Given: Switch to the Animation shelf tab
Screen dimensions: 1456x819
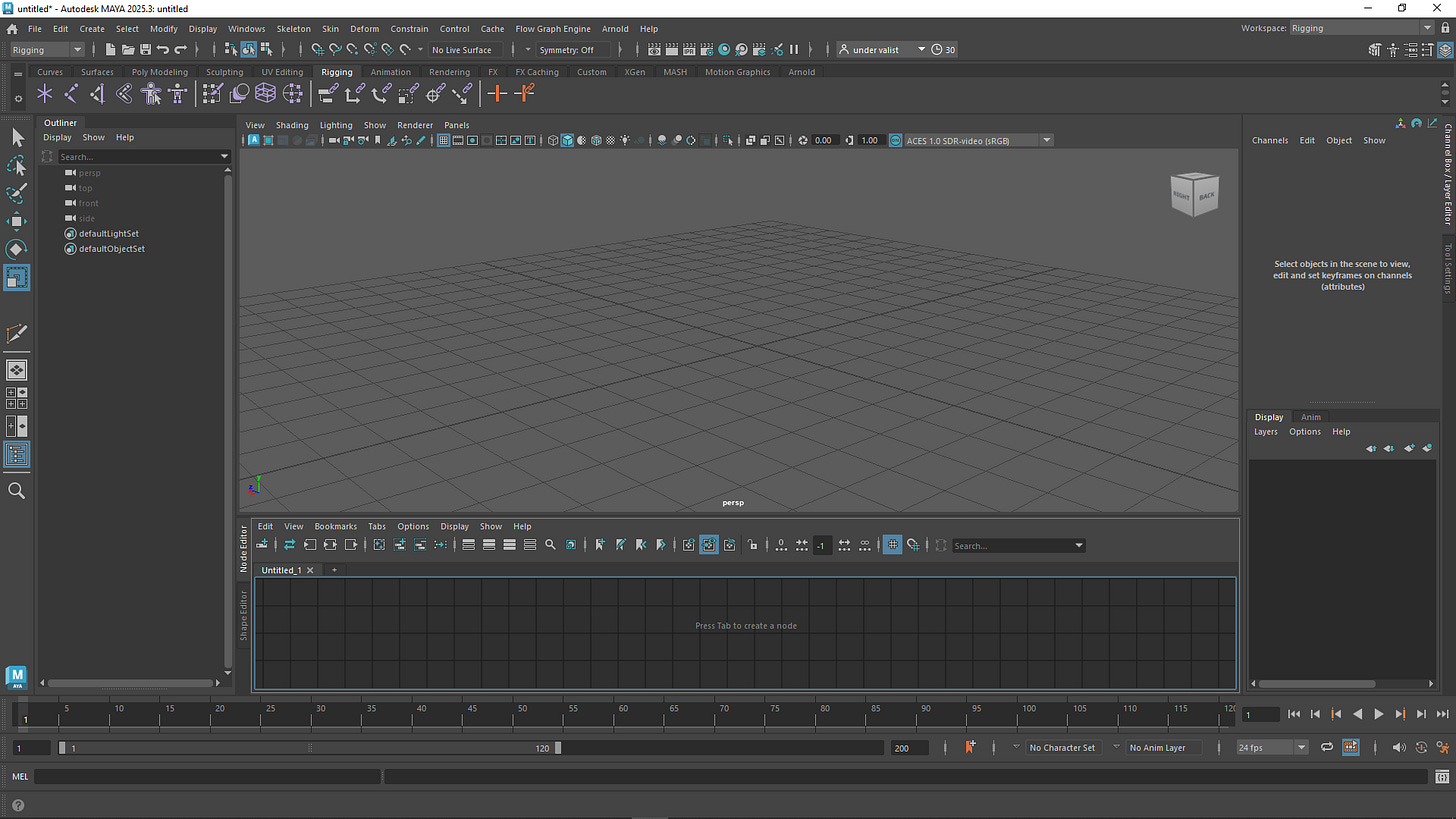Looking at the screenshot, I should click(390, 72).
